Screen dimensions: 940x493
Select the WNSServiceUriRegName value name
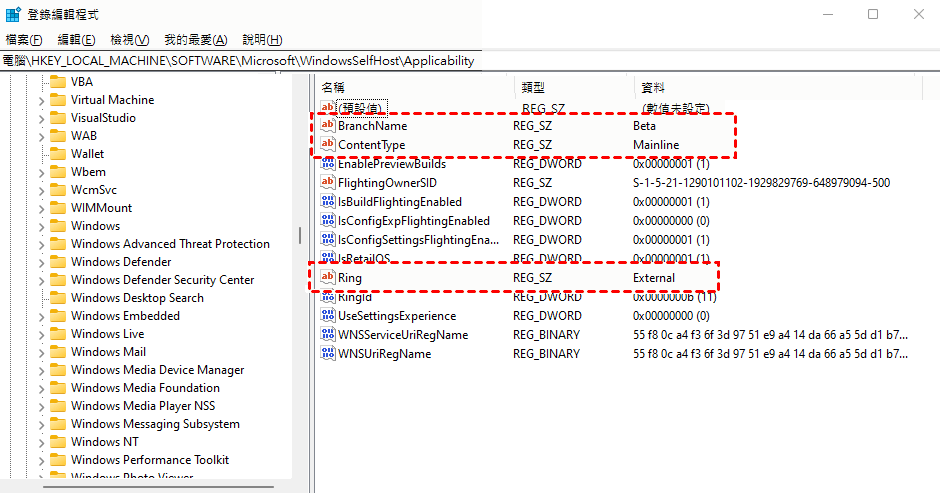coord(403,335)
